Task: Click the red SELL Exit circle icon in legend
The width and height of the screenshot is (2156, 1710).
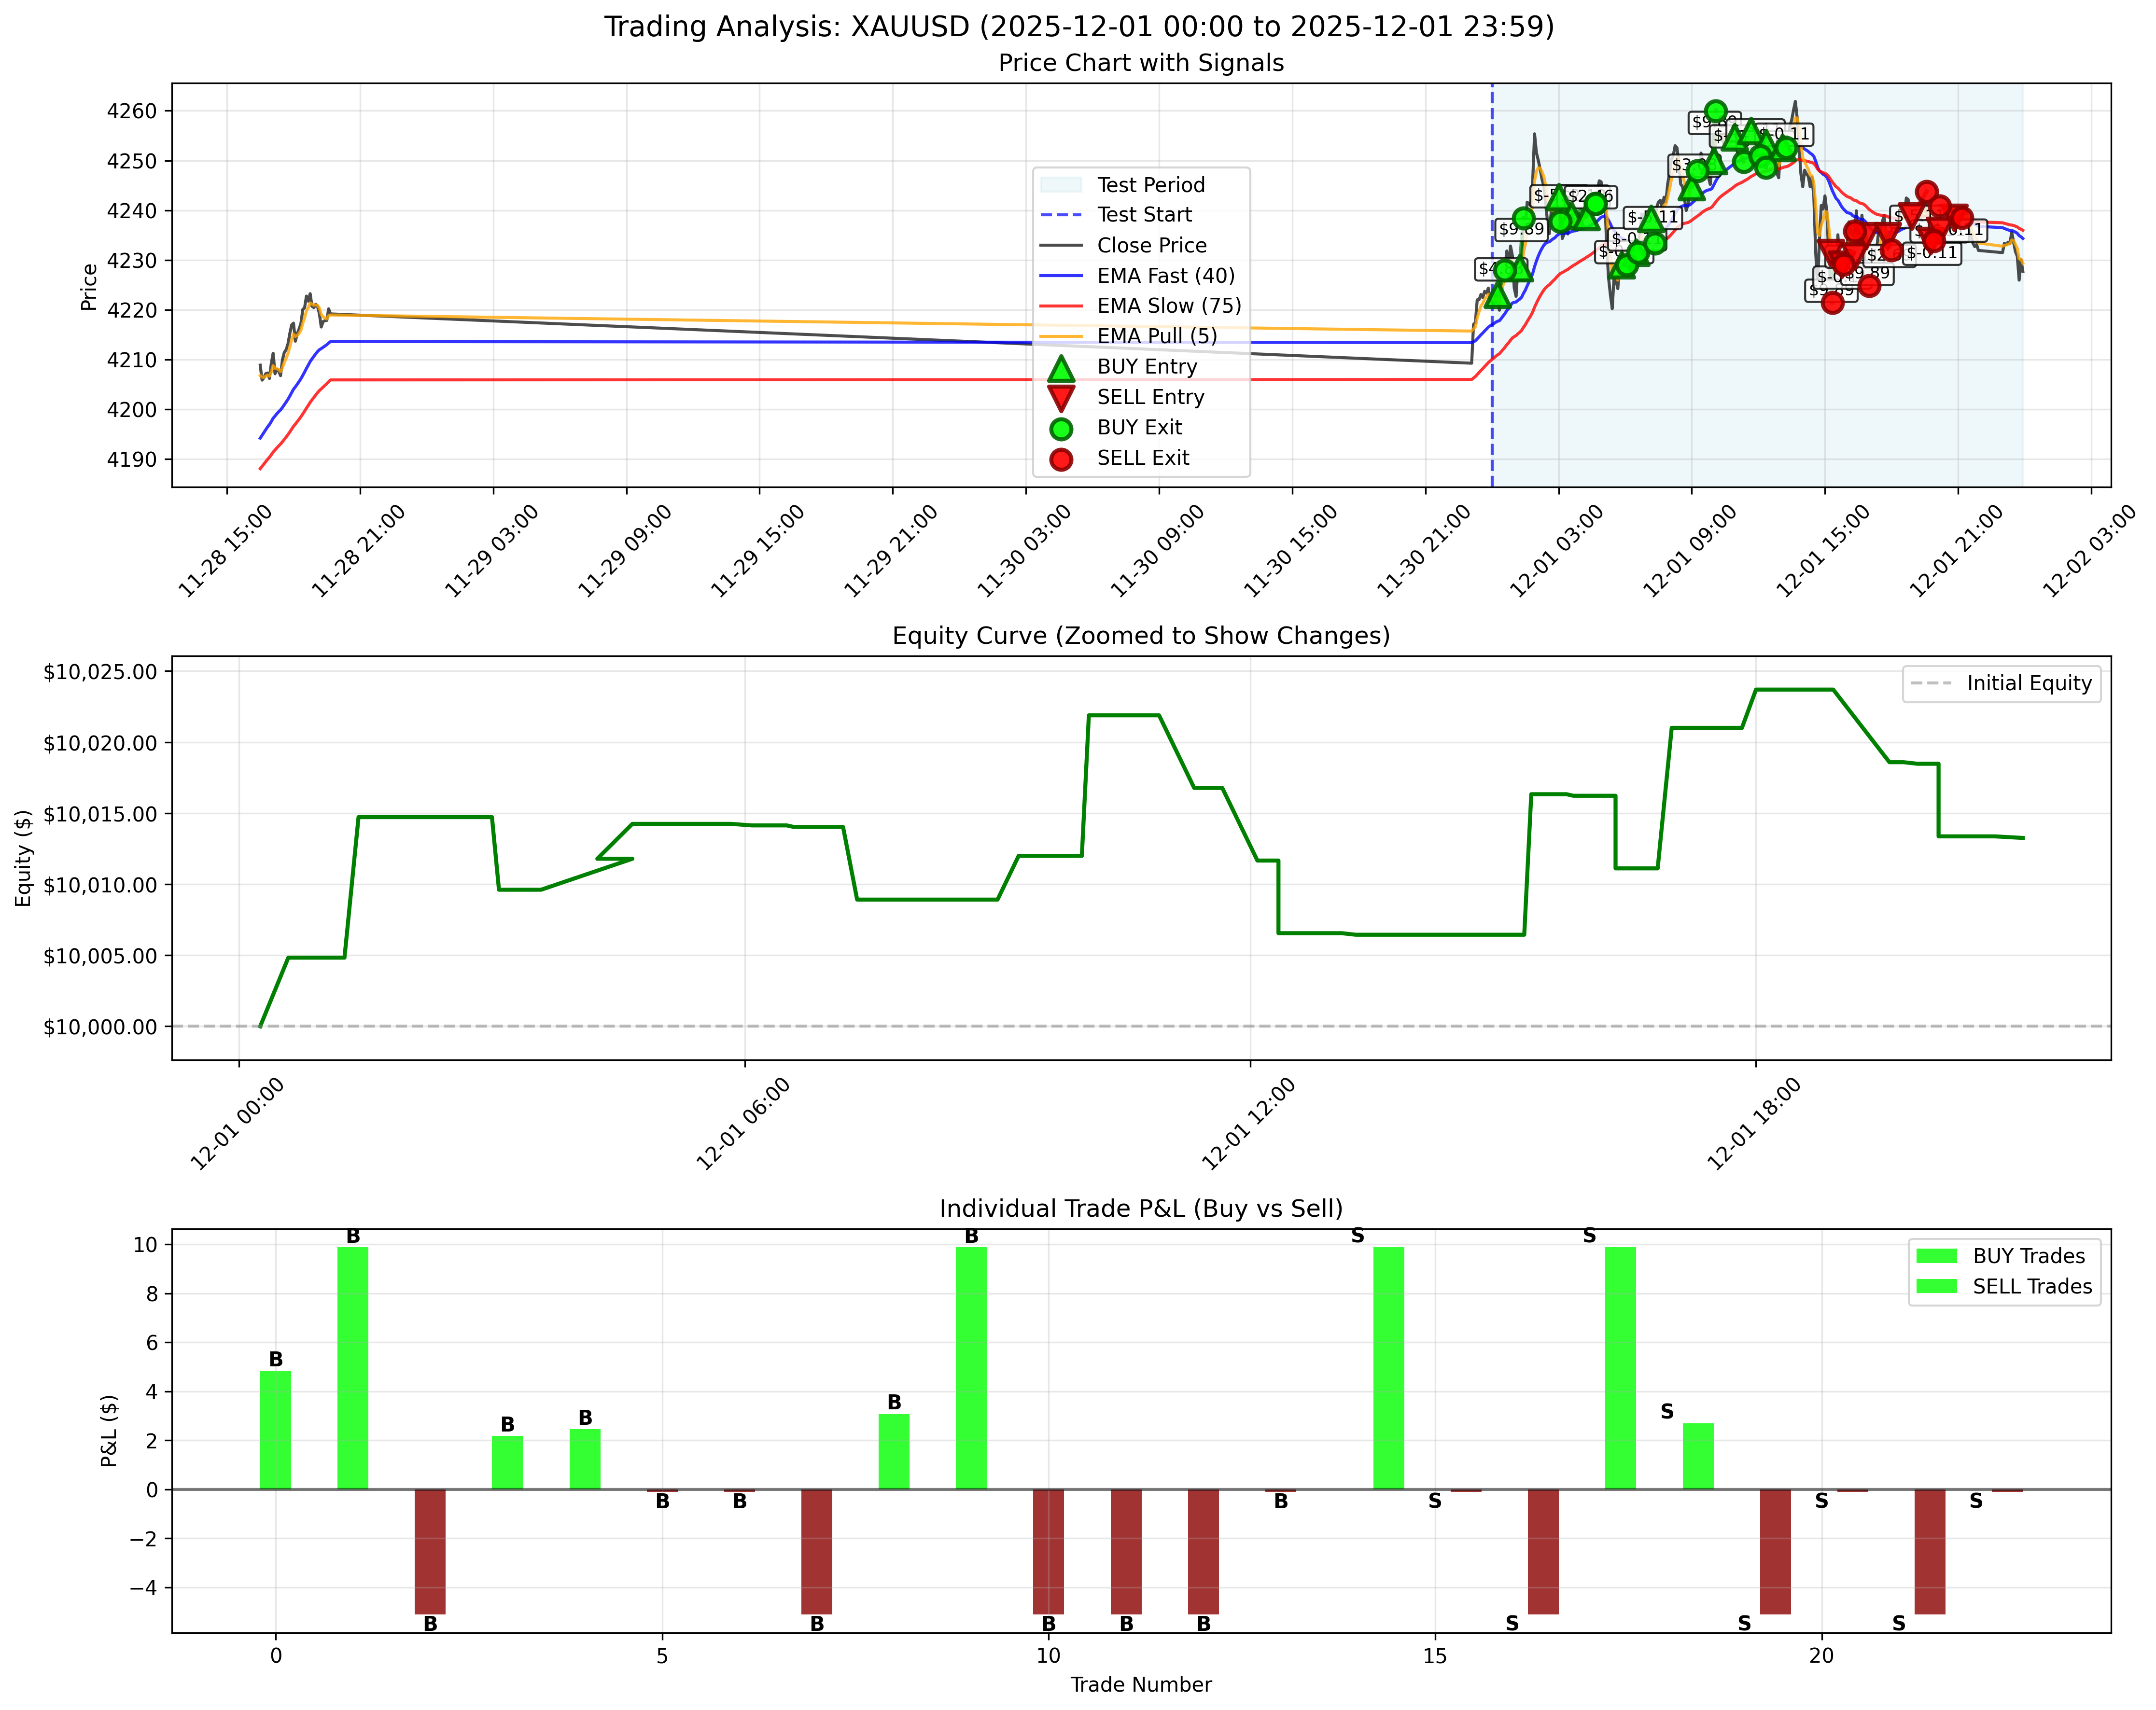Action: [x=1062, y=457]
